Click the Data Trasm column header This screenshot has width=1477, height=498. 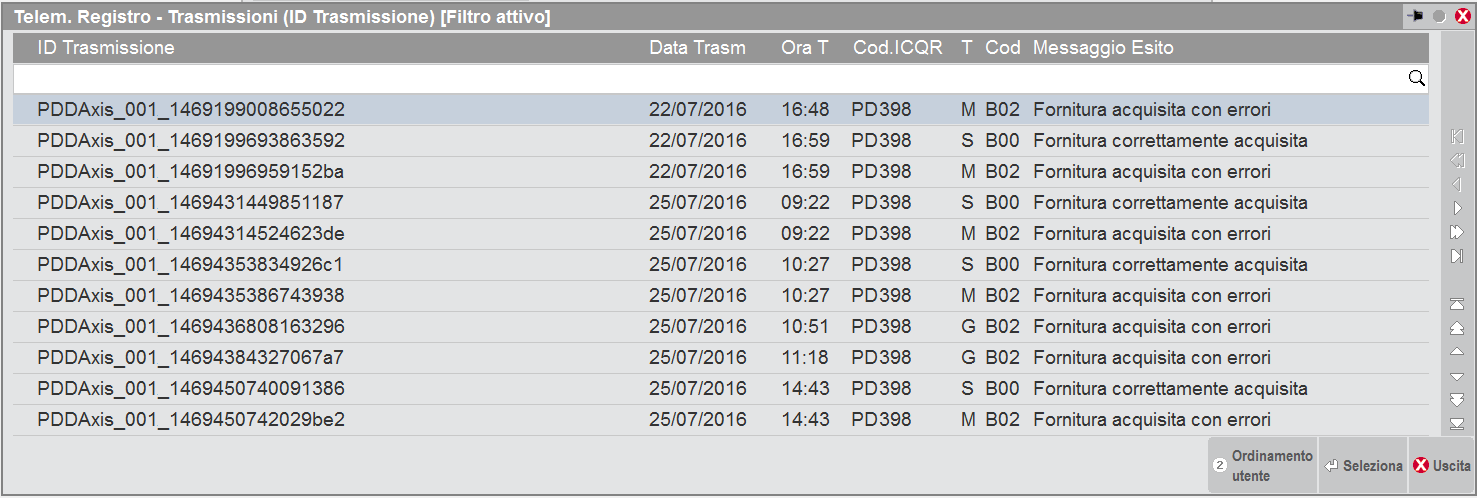tap(697, 48)
